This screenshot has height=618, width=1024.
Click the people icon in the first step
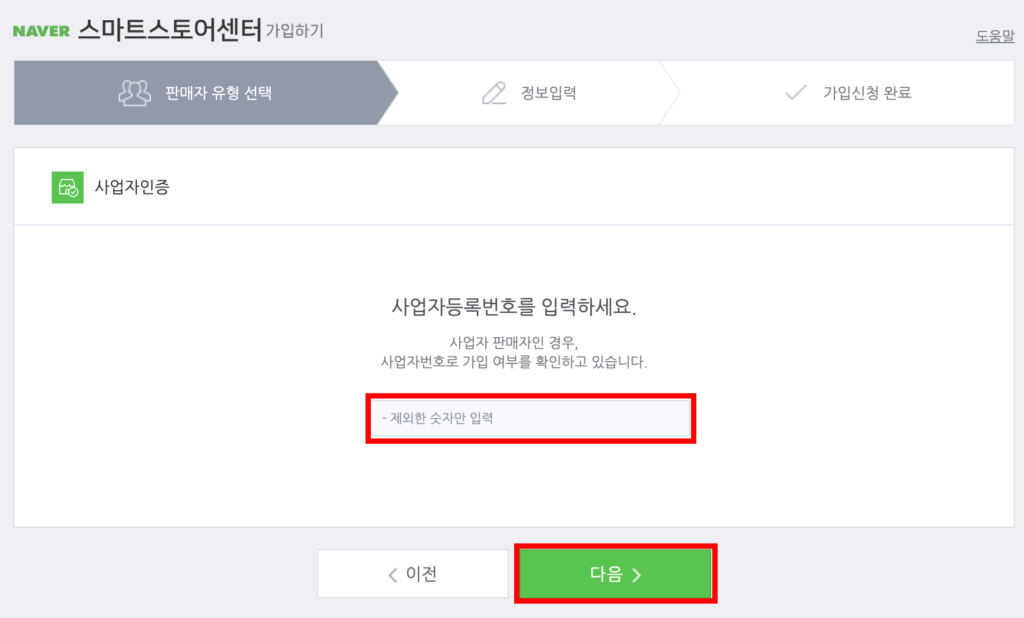click(x=134, y=93)
